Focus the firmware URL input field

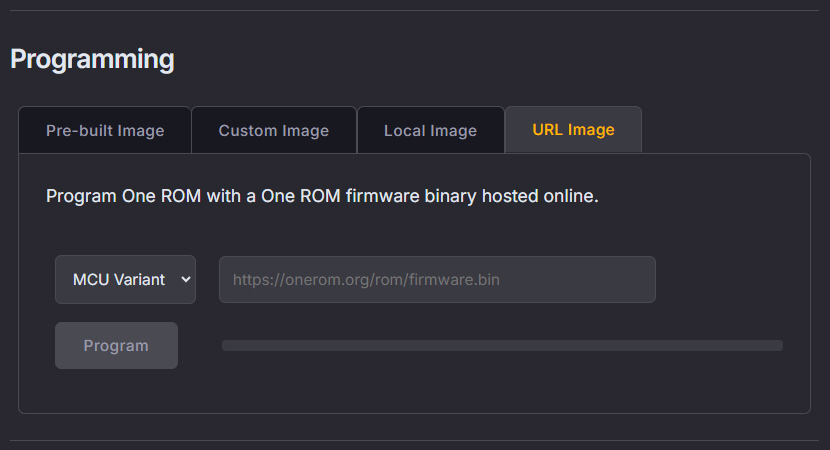point(437,280)
